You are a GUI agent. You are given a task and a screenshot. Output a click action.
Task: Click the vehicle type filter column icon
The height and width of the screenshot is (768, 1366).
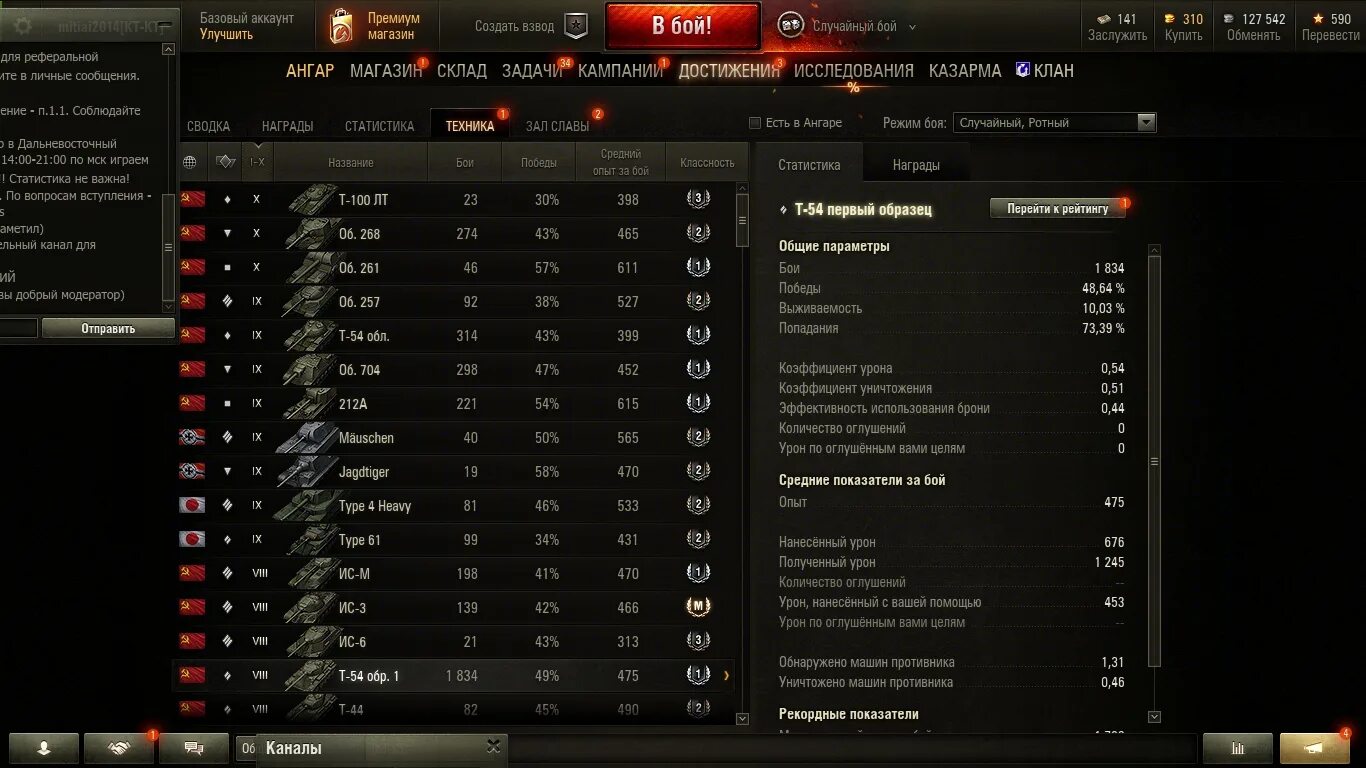point(225,162)
